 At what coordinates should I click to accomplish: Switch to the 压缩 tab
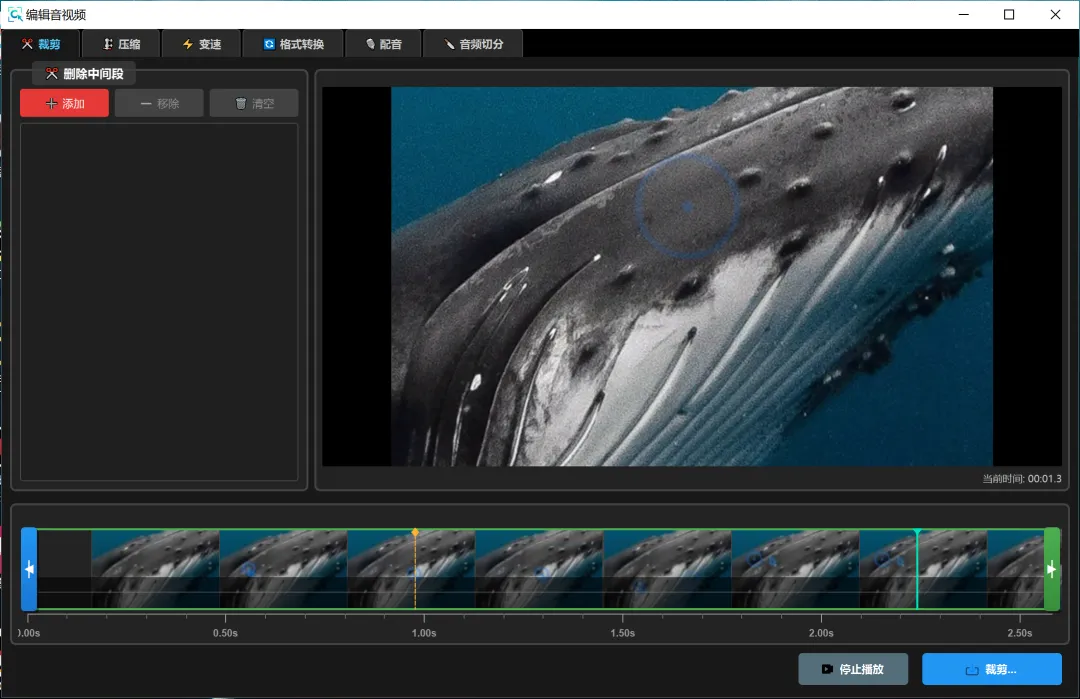tap(121, 44)
